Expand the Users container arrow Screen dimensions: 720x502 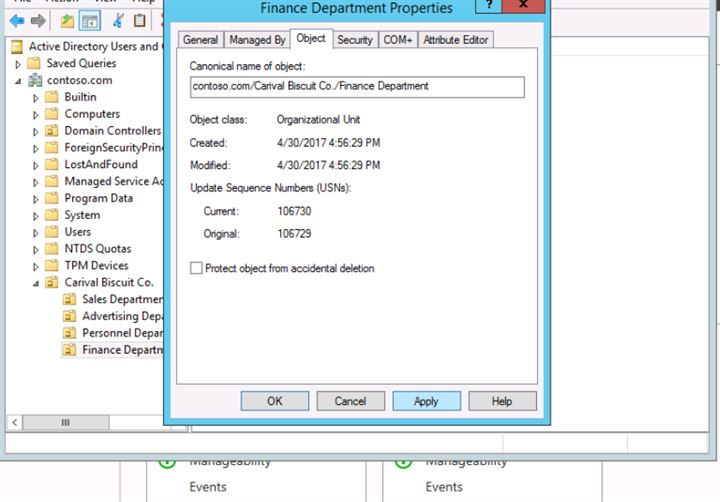35,233
